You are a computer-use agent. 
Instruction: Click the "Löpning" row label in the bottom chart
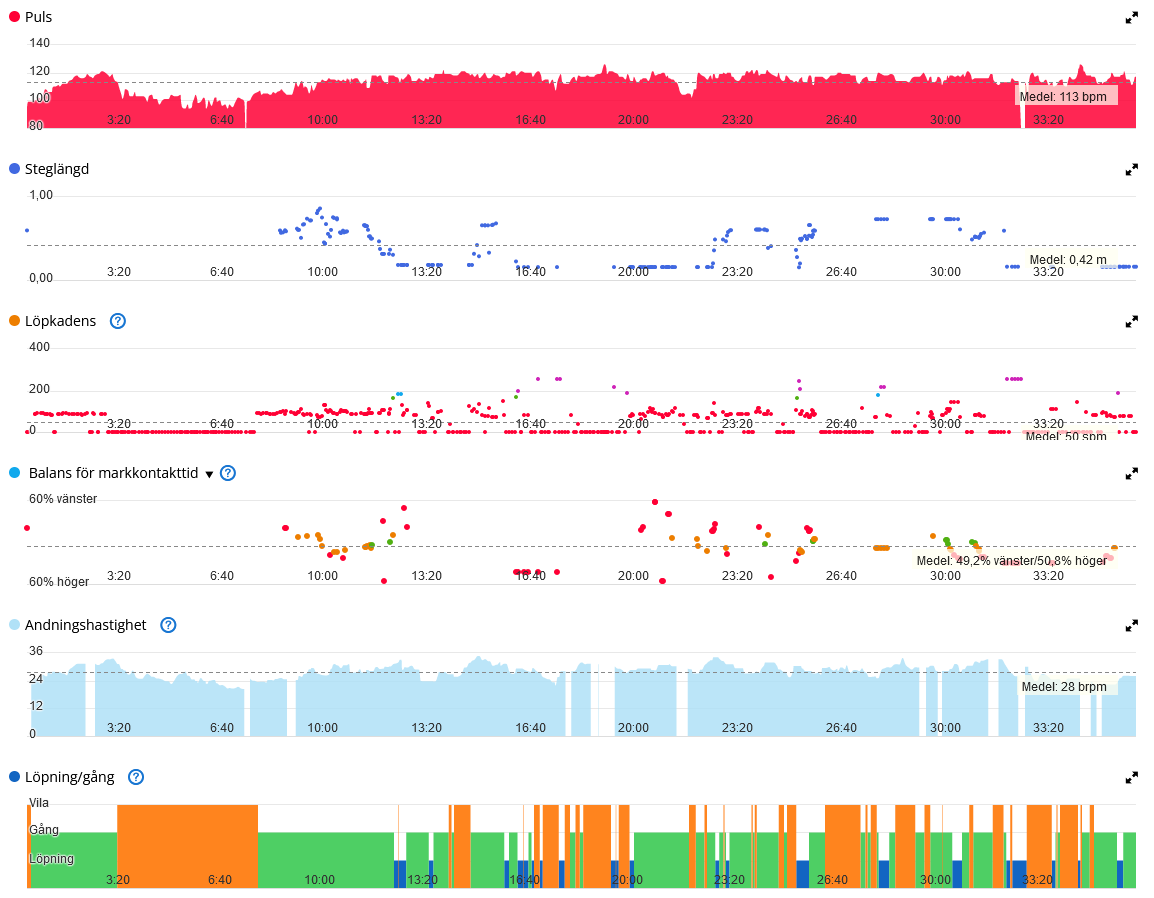point(52,859)
